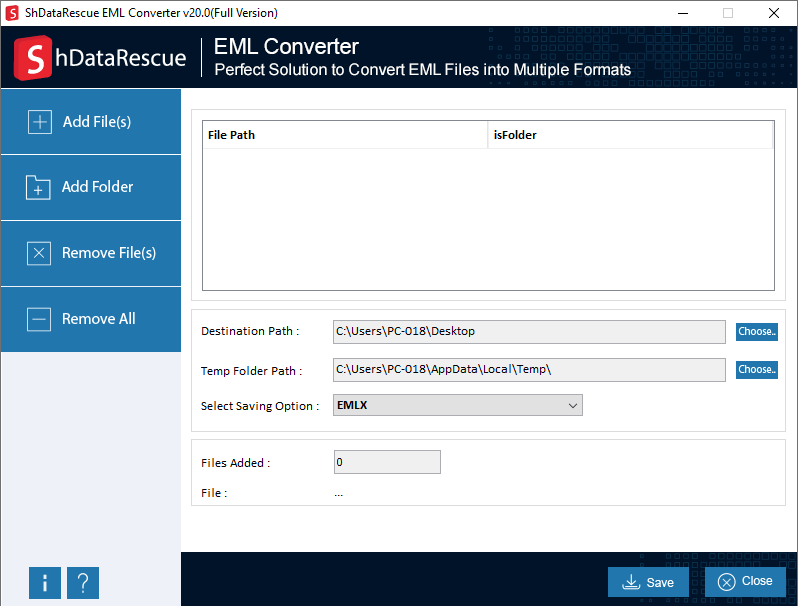
Task: Click the isFolder column header
Action: [x=630, y=135]
